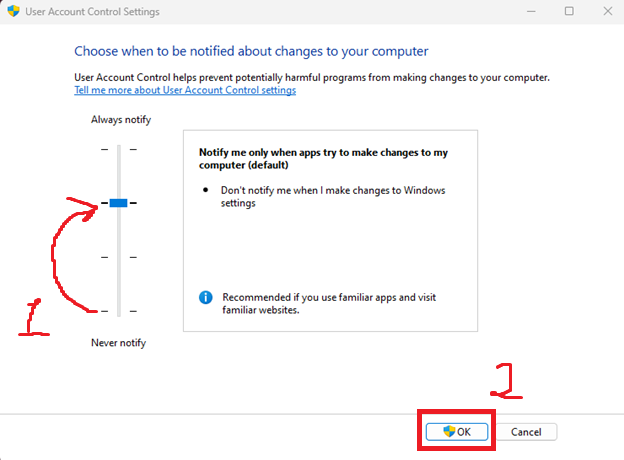Set slider to the third notch level
The height and width of the screenshot is (460, 624).
point(119,257)
